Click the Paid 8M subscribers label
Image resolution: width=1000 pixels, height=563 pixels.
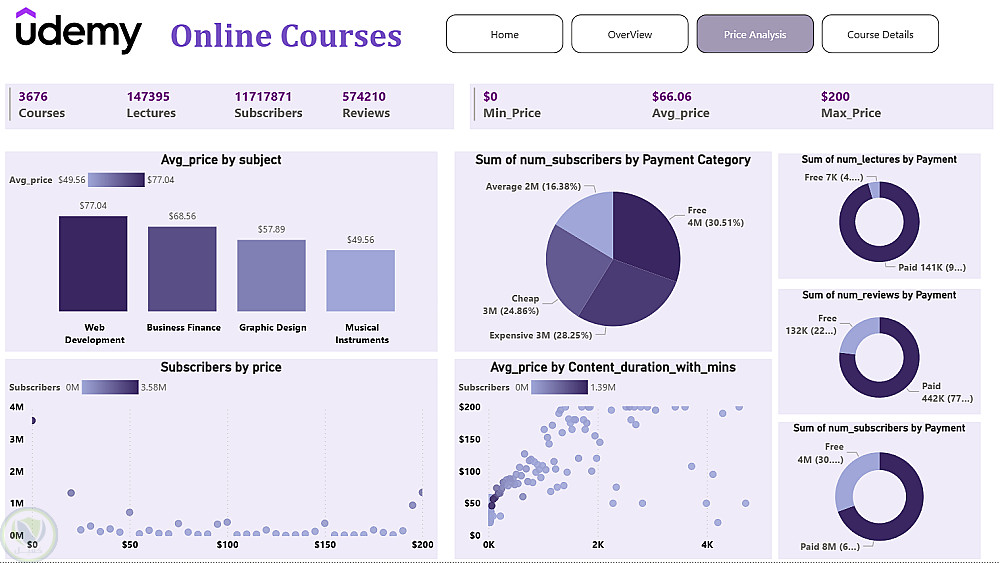click(x=830, y=546)
